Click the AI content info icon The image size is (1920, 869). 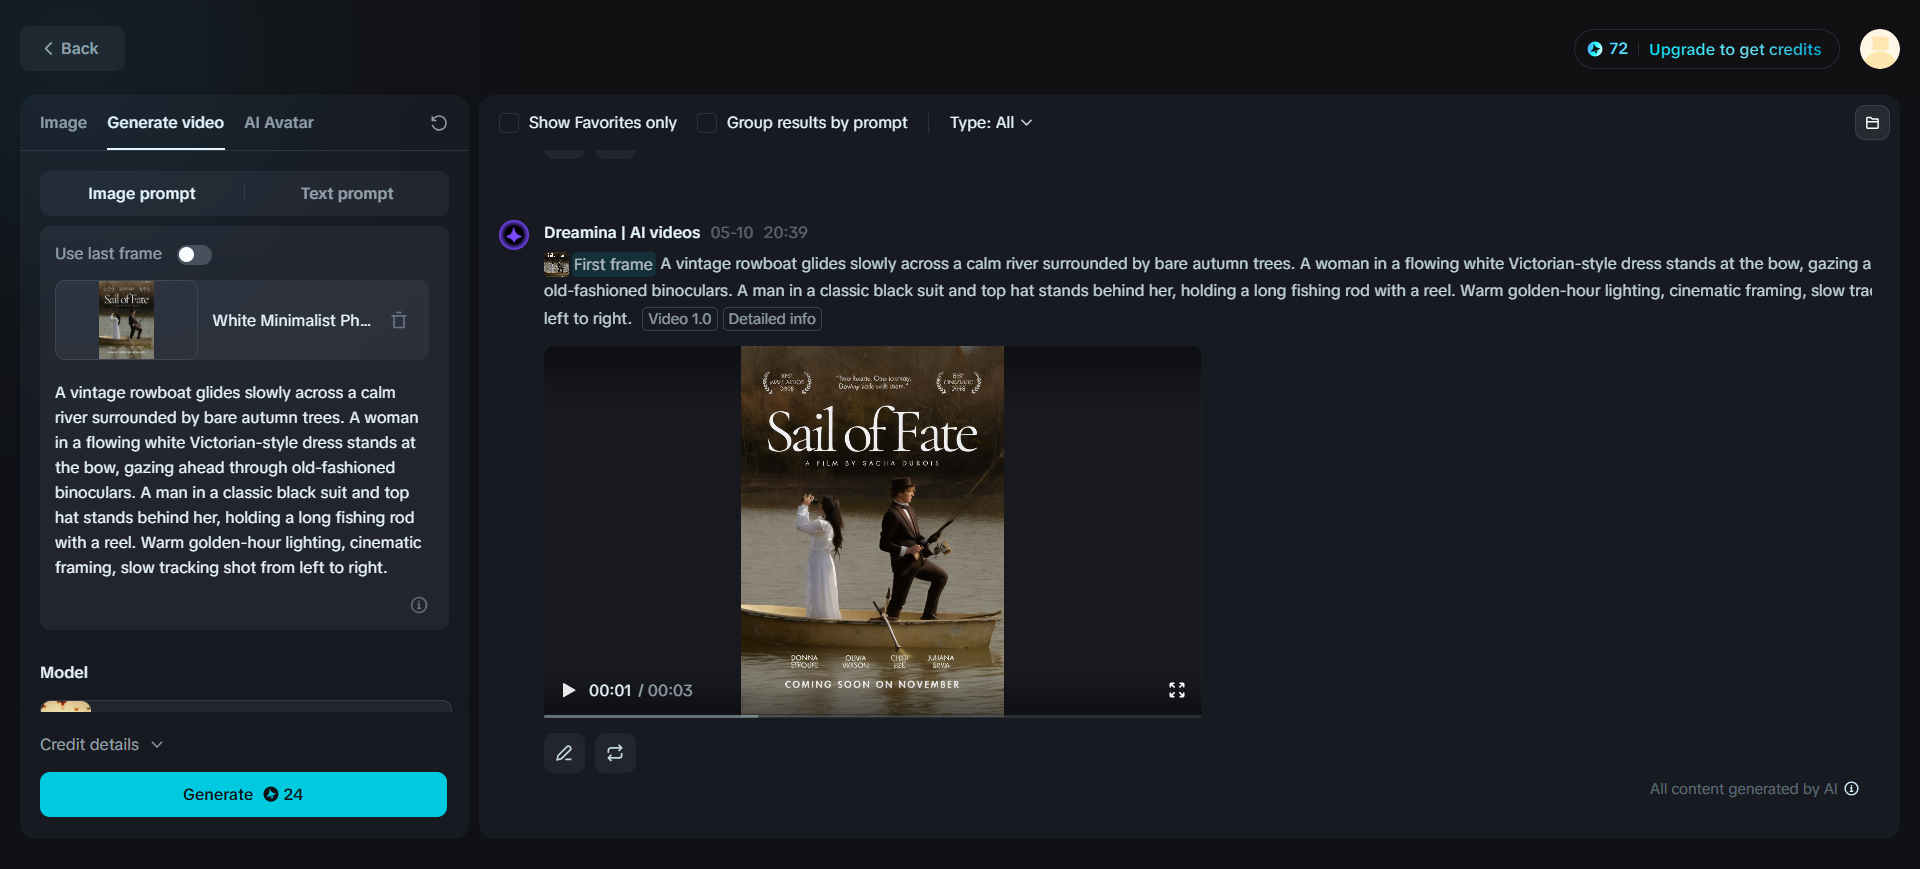(1852, 788)
